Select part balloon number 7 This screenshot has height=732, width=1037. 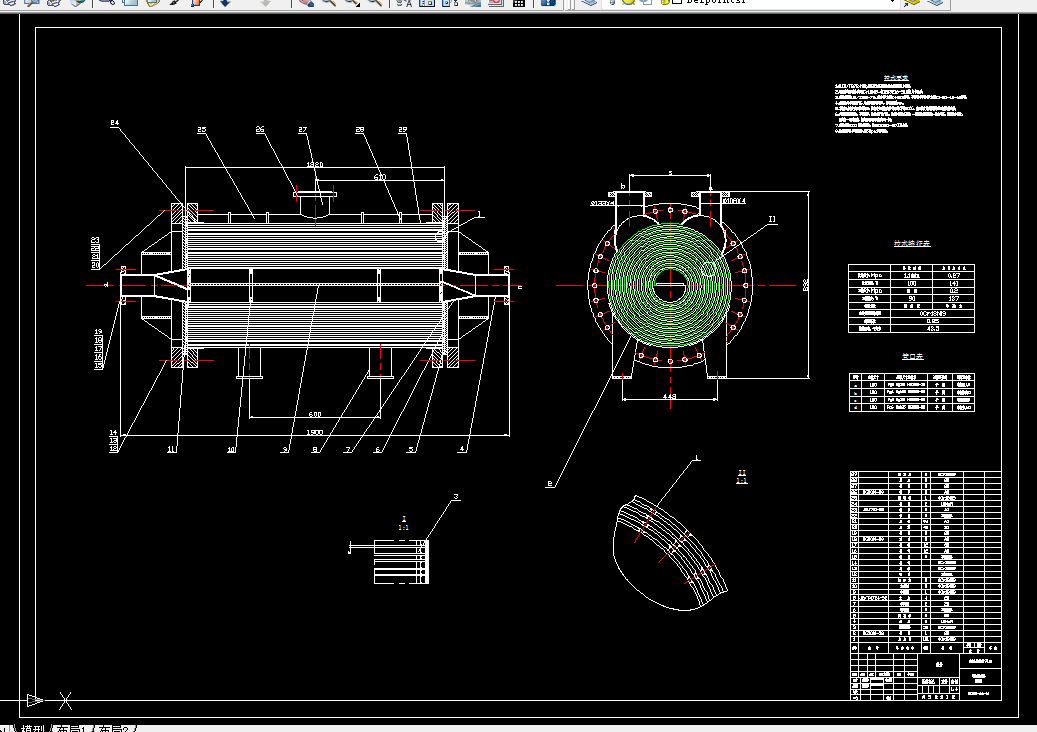(348, 450)
